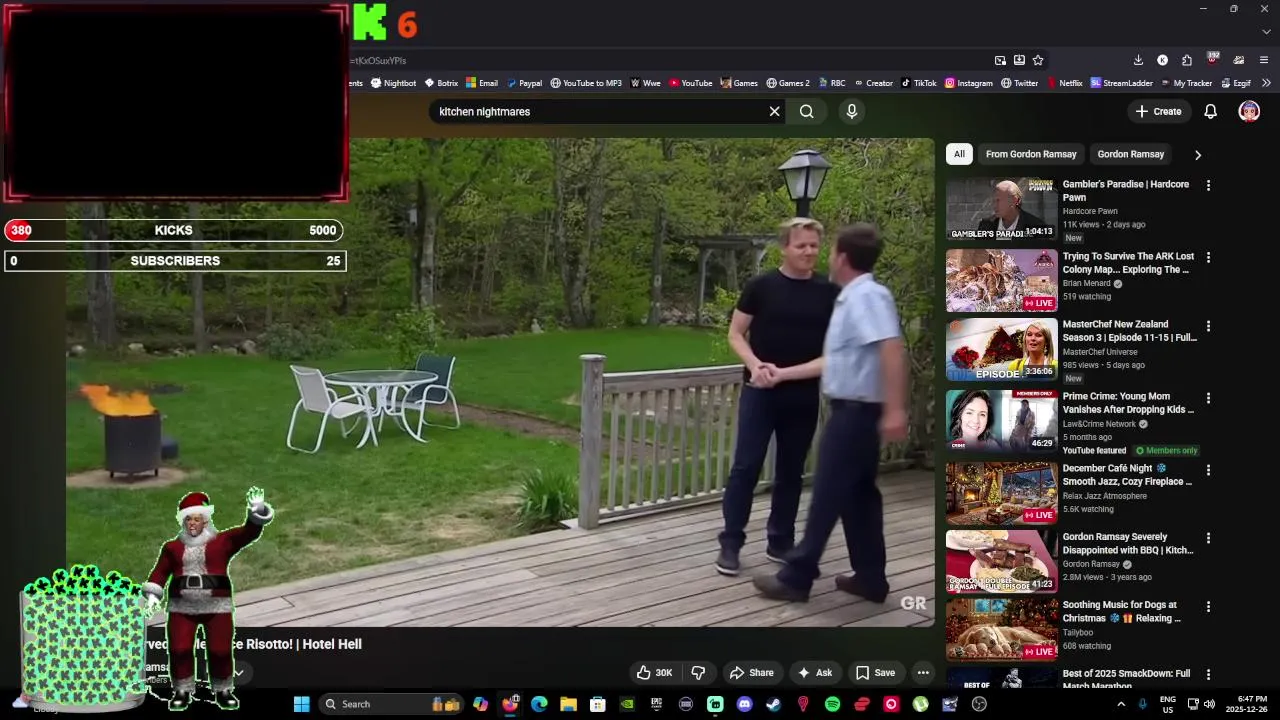Image resolution: width=1280 pixels, height=720 pixels.
Task: Open Copilot from taskbar
Action: [x=480, y=704]
